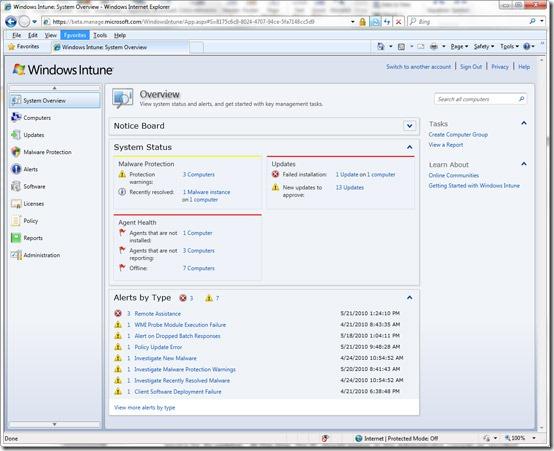Open the Policy Update Error alert
554x451 pixels.
158,347
